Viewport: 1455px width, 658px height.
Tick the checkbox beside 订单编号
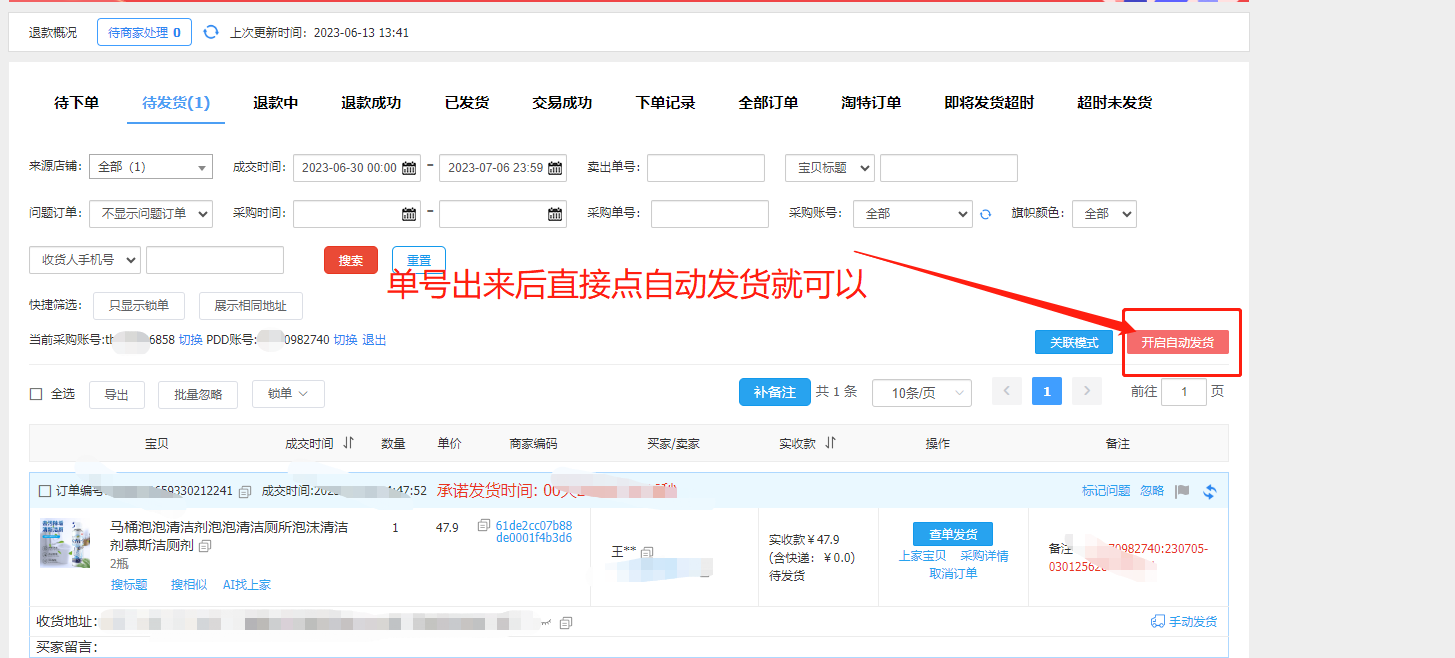click(x=44, y=491)
